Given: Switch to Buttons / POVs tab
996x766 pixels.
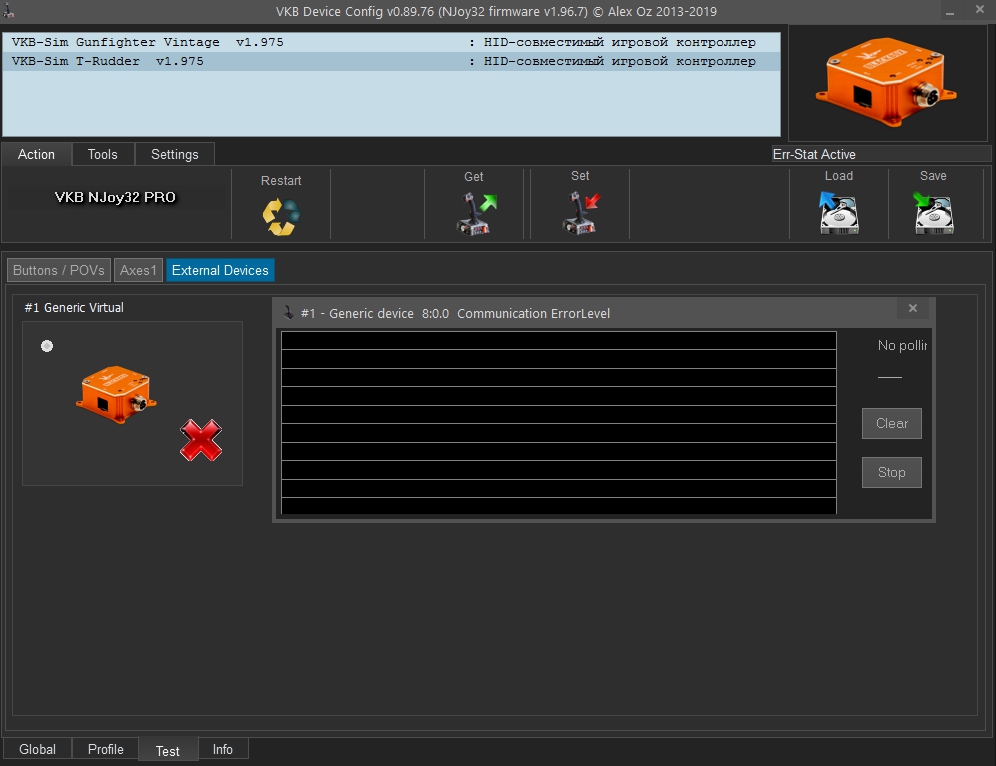Looking at the screenshot, I should point(58,270).
